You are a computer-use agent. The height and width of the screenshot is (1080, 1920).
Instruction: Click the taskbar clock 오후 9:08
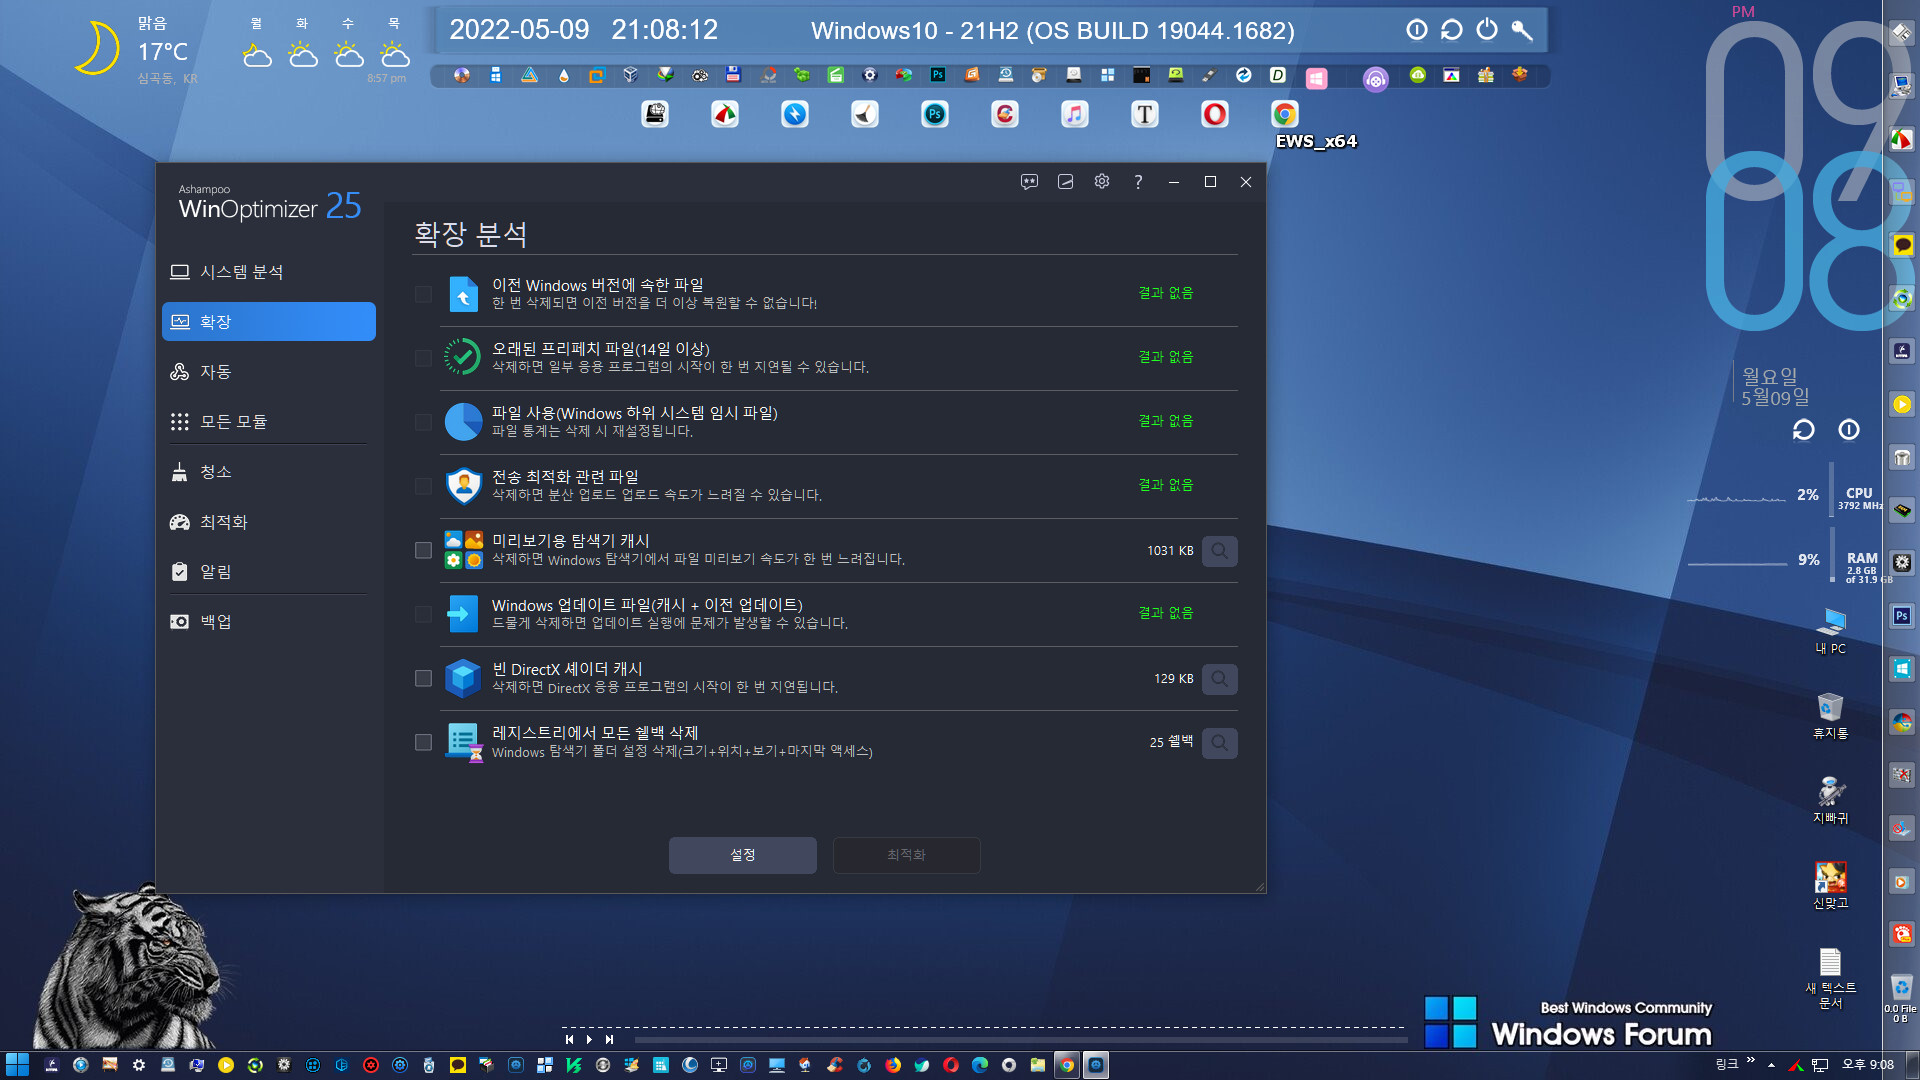click(x=1867, y=1065)
